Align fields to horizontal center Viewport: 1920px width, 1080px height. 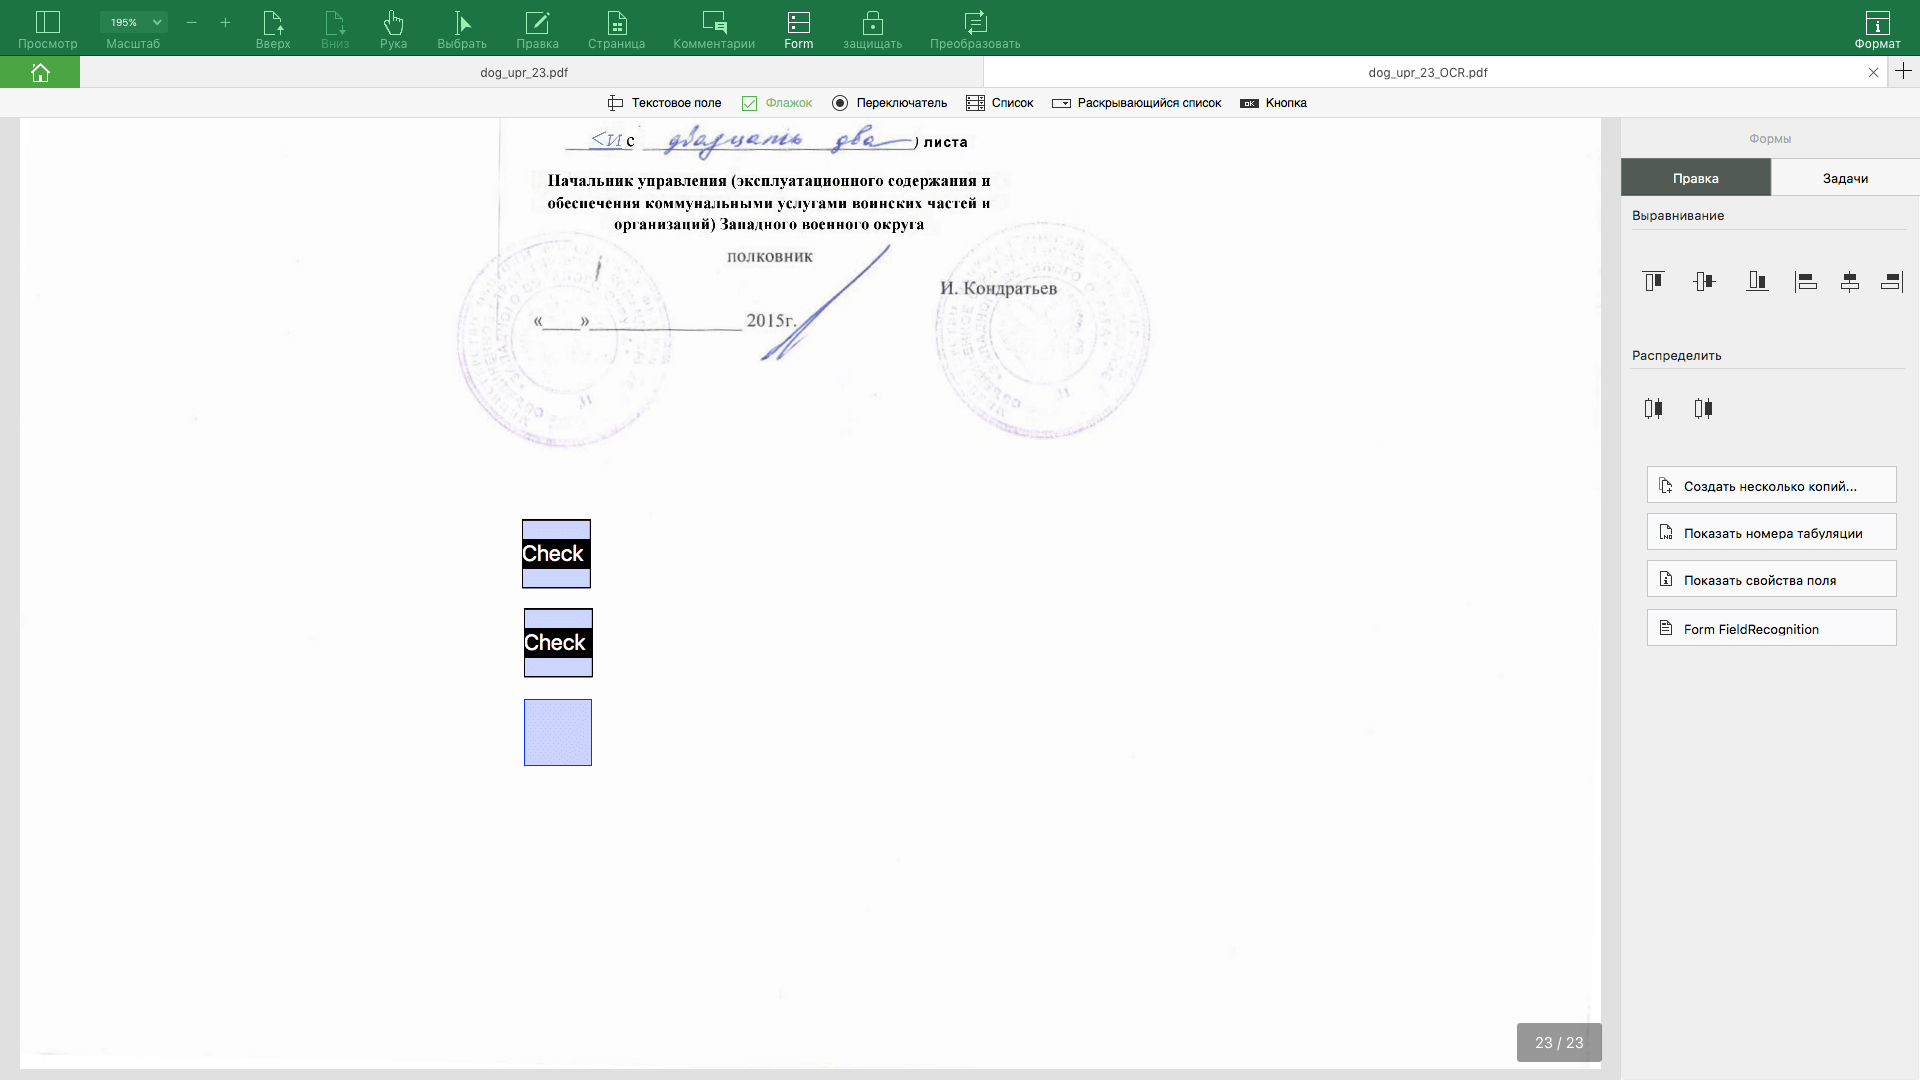(1850, 282)
